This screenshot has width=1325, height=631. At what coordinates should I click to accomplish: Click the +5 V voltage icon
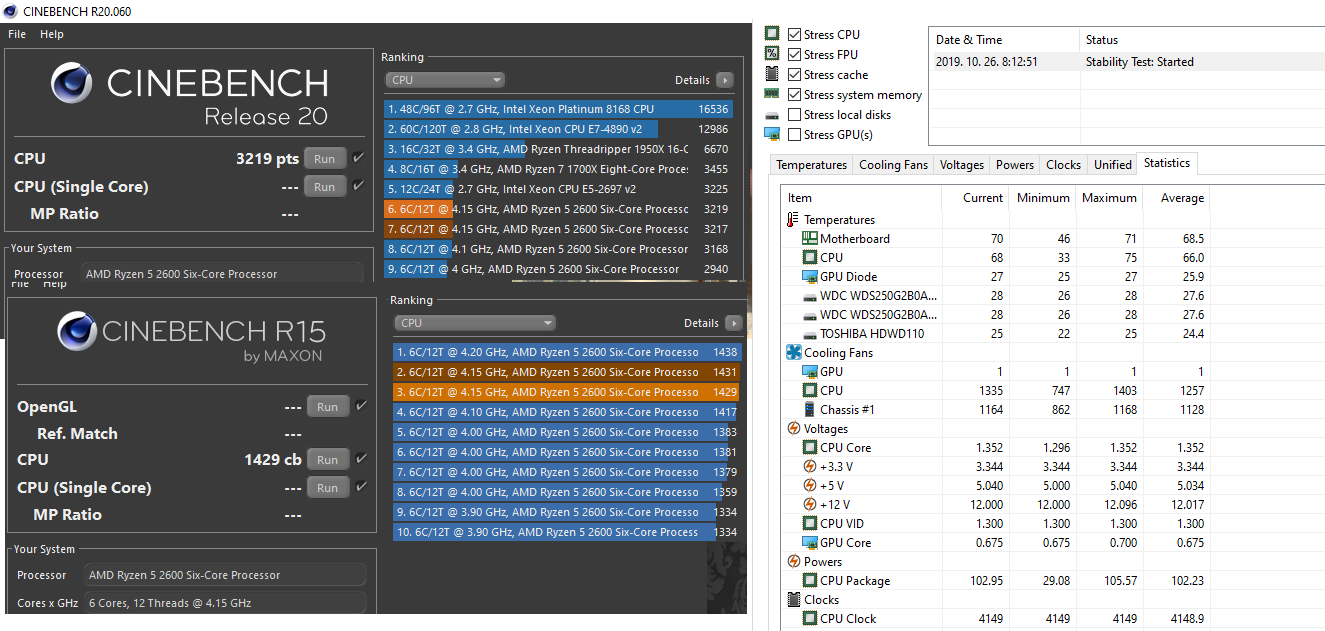(810, 485)
